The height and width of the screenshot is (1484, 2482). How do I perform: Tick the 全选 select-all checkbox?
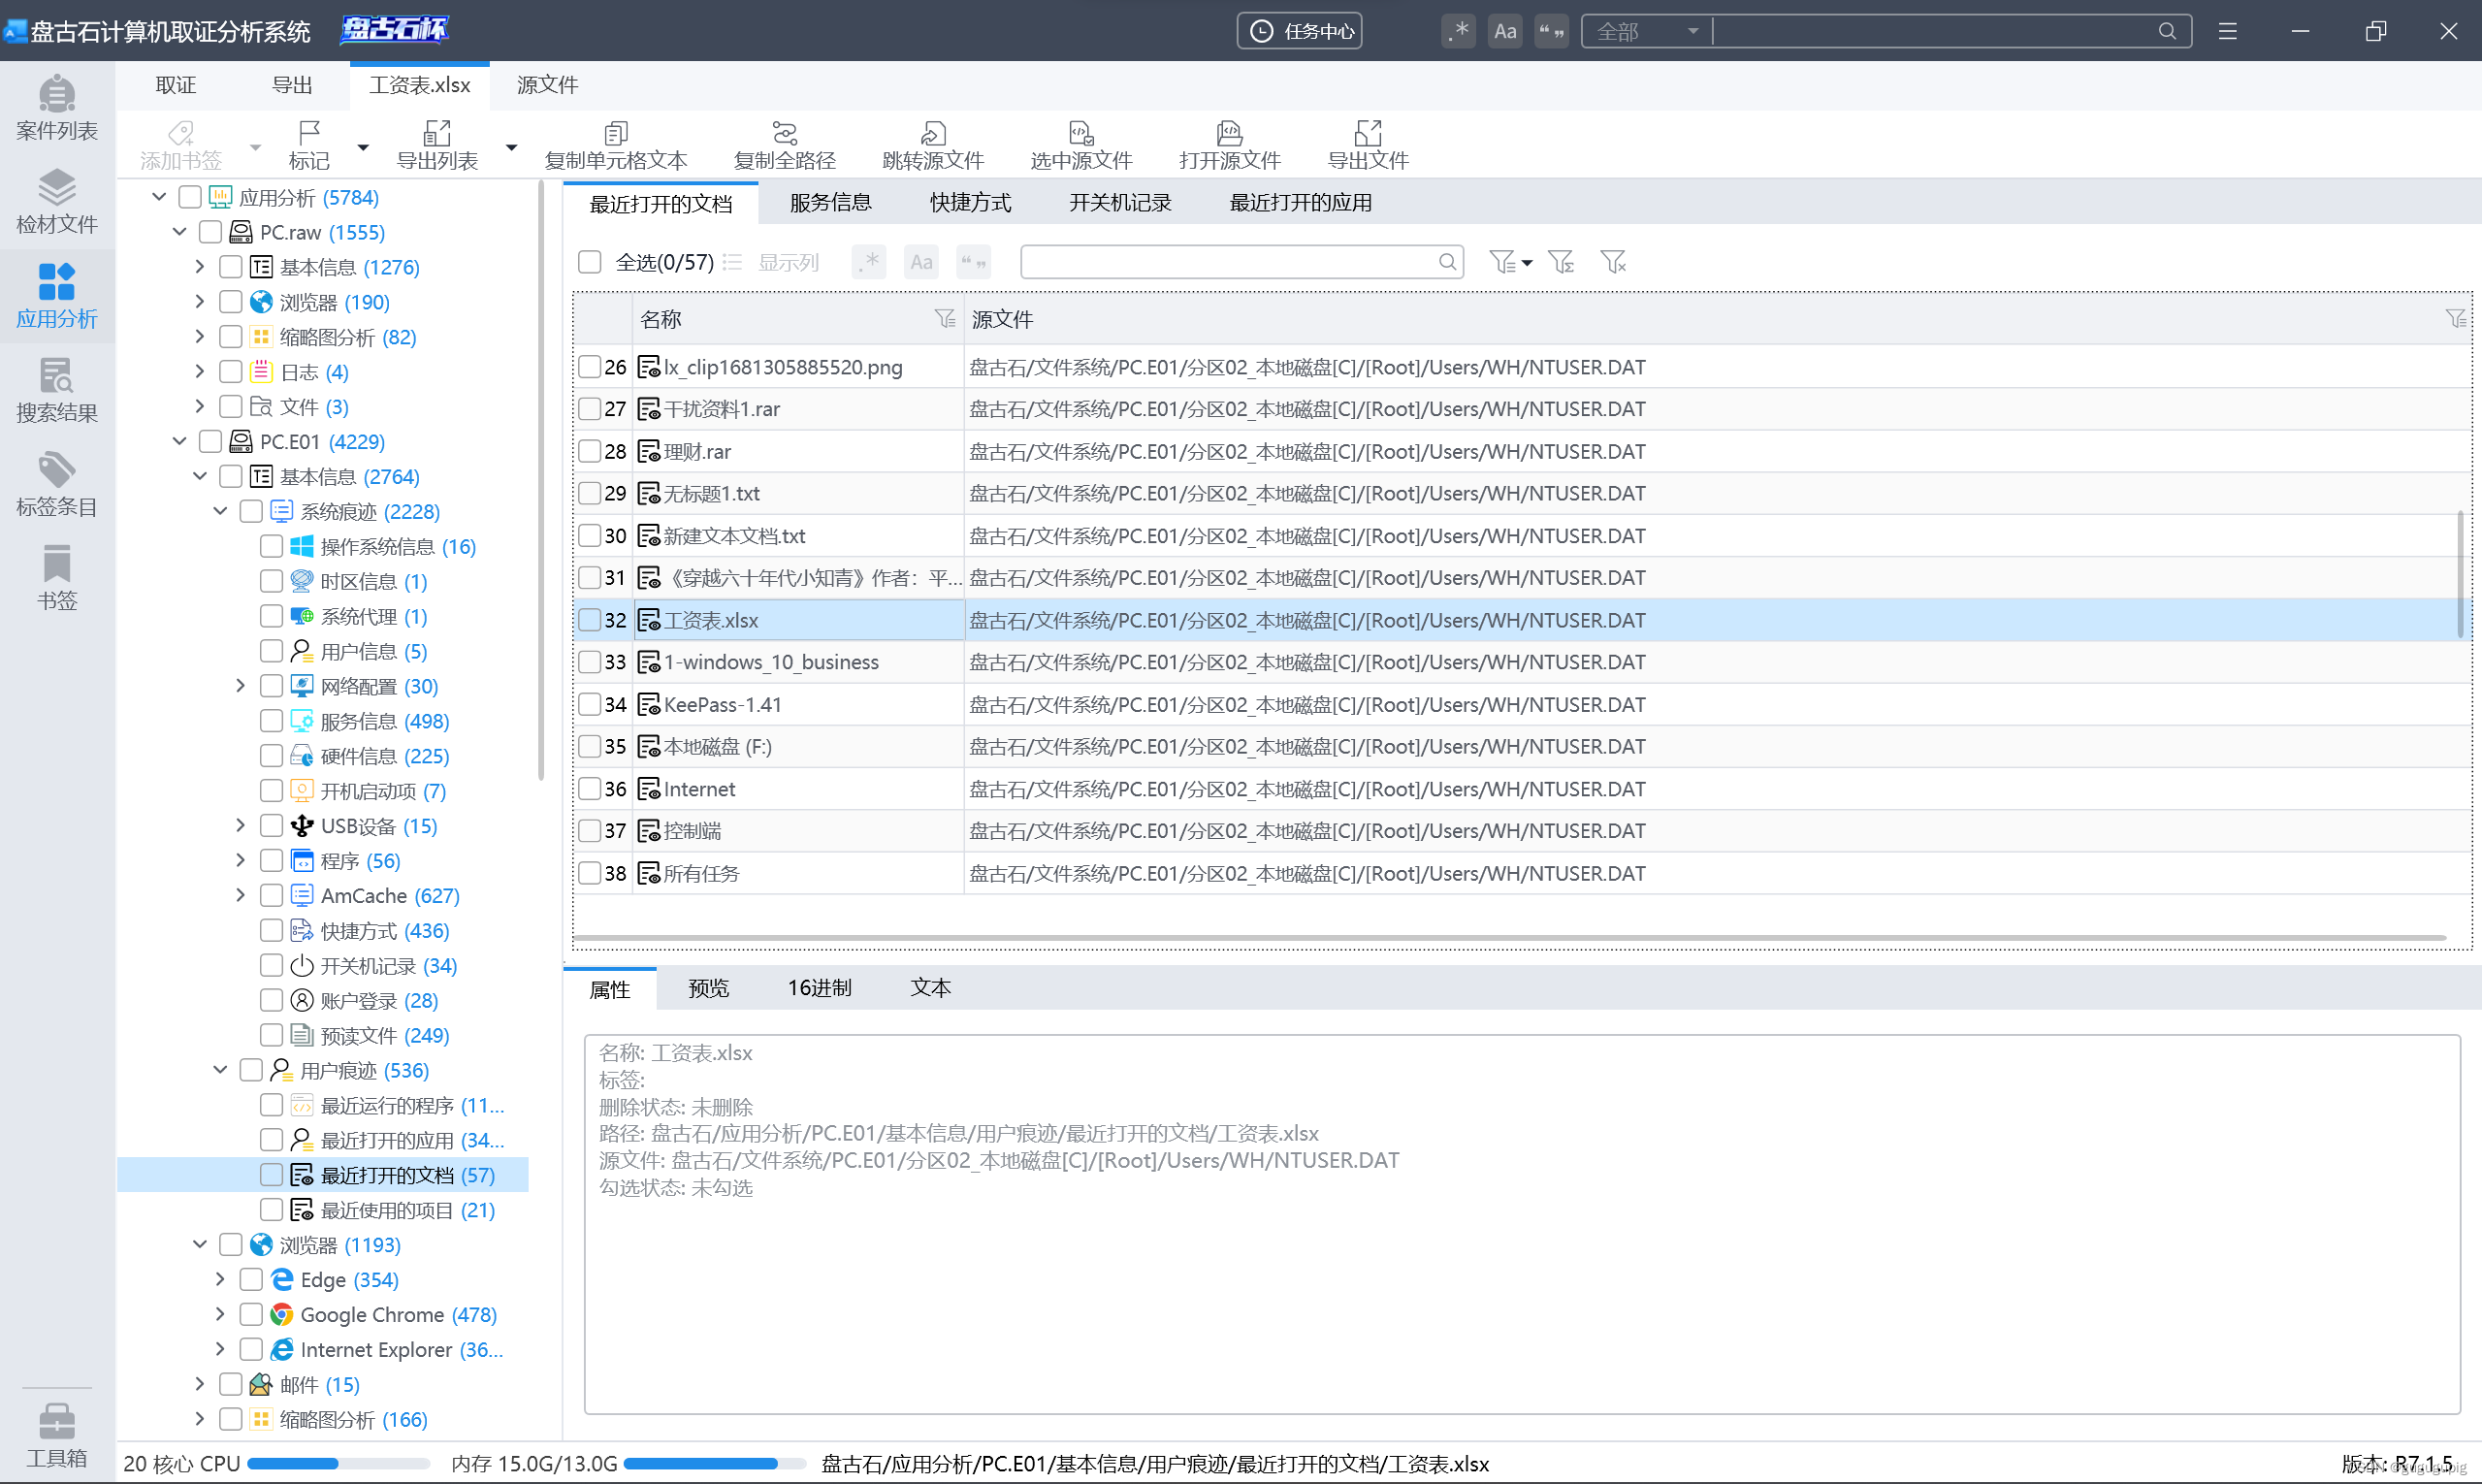coord(590,262)
